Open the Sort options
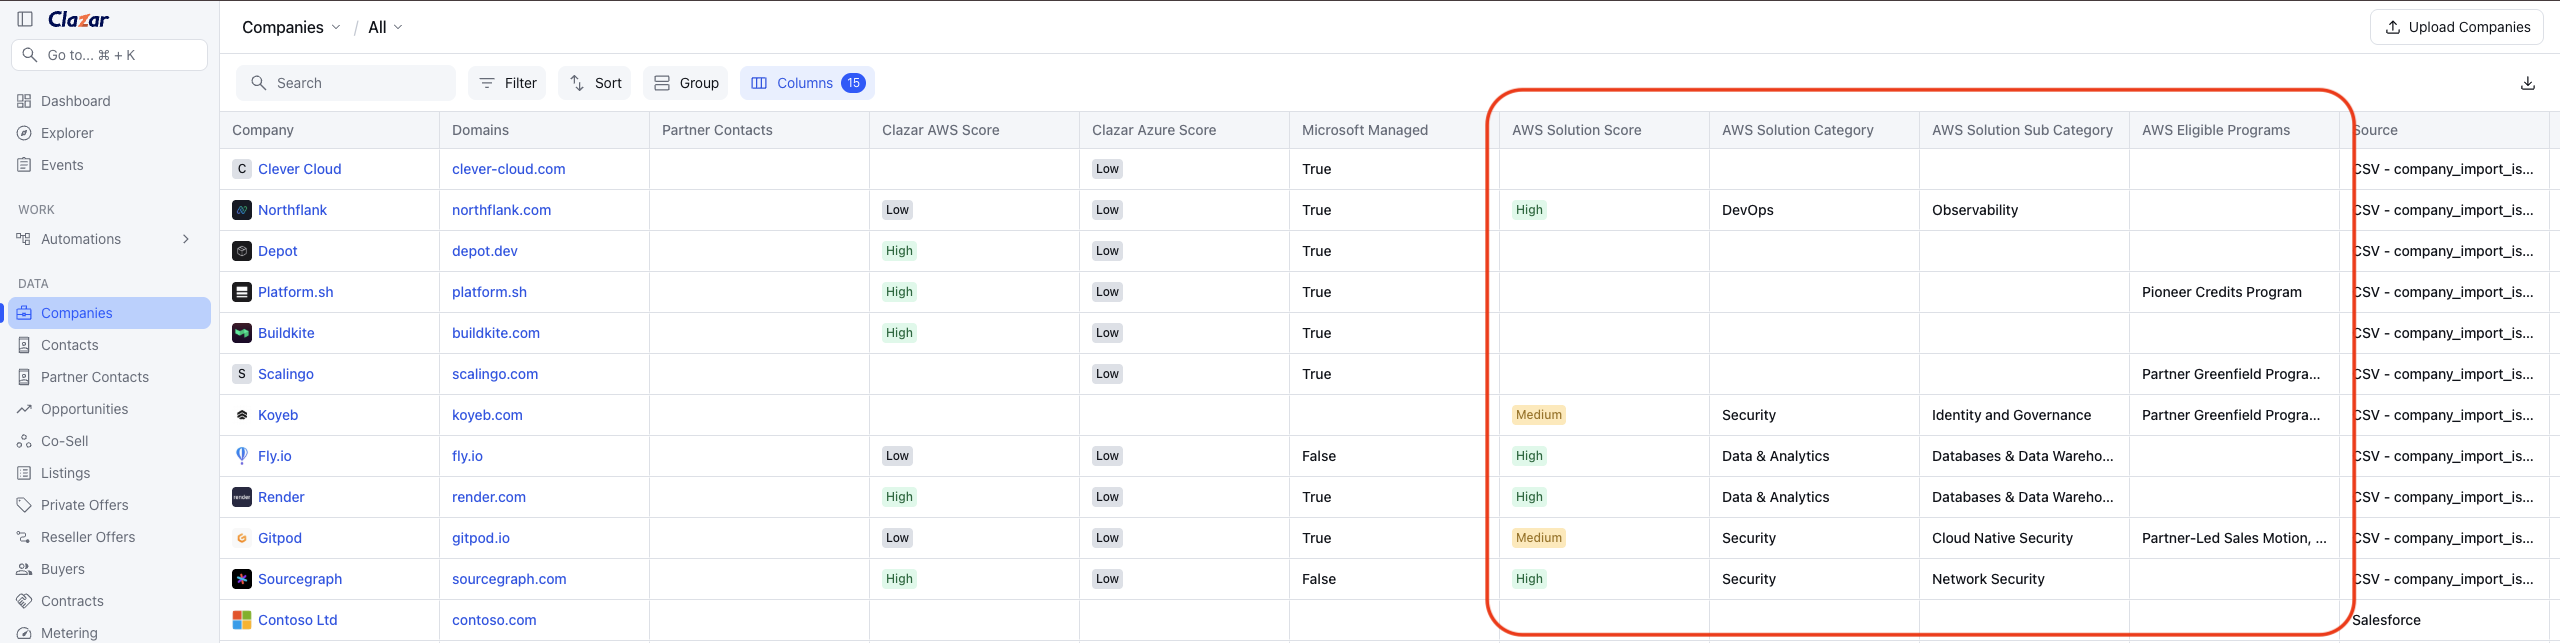This screenshot has height=643, width=2560. (595, 83)
